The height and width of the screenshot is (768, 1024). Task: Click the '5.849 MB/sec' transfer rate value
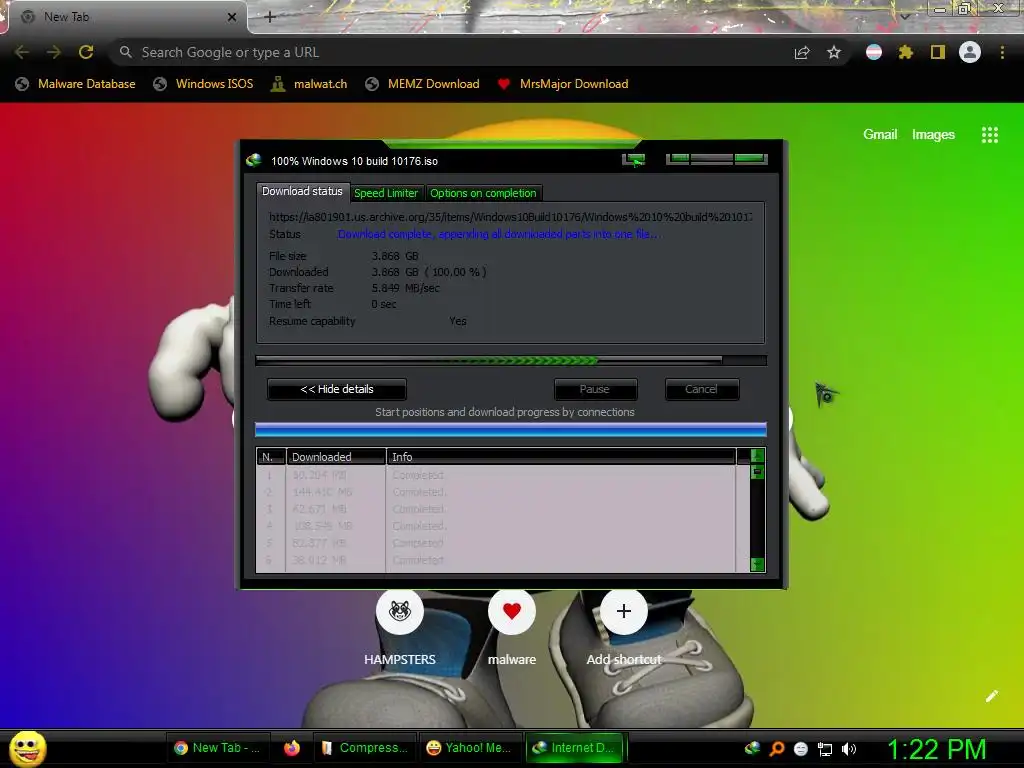(x=406, y=288)
